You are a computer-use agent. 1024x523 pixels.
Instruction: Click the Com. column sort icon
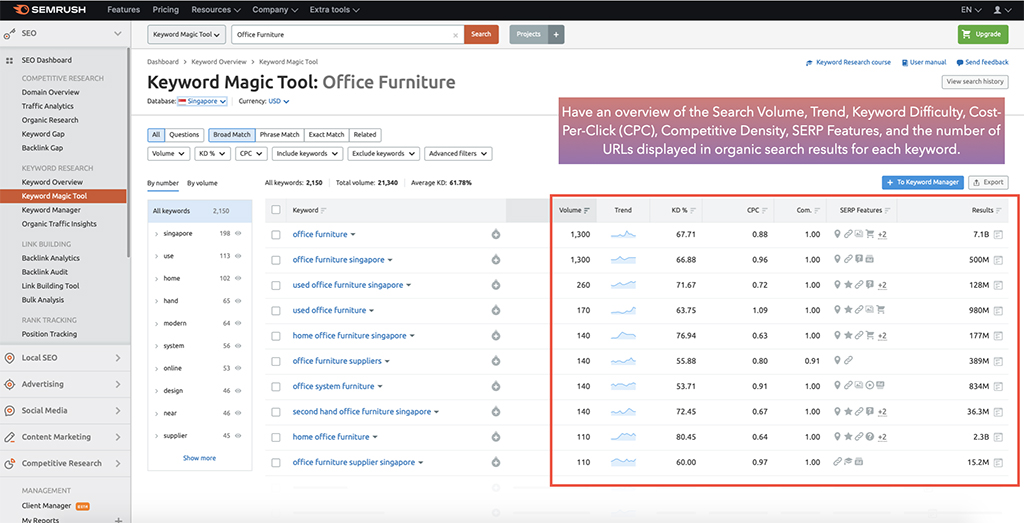tap(817, 210)
